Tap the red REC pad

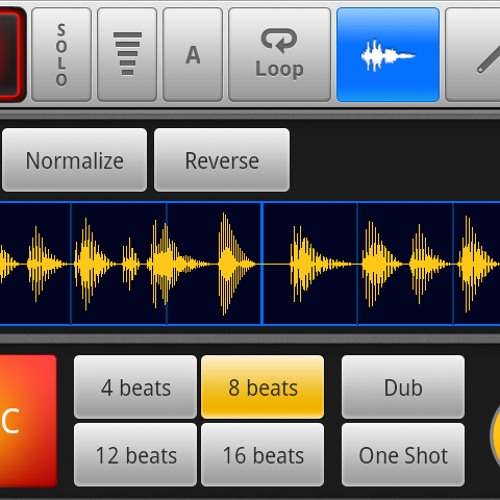[28, 421]
